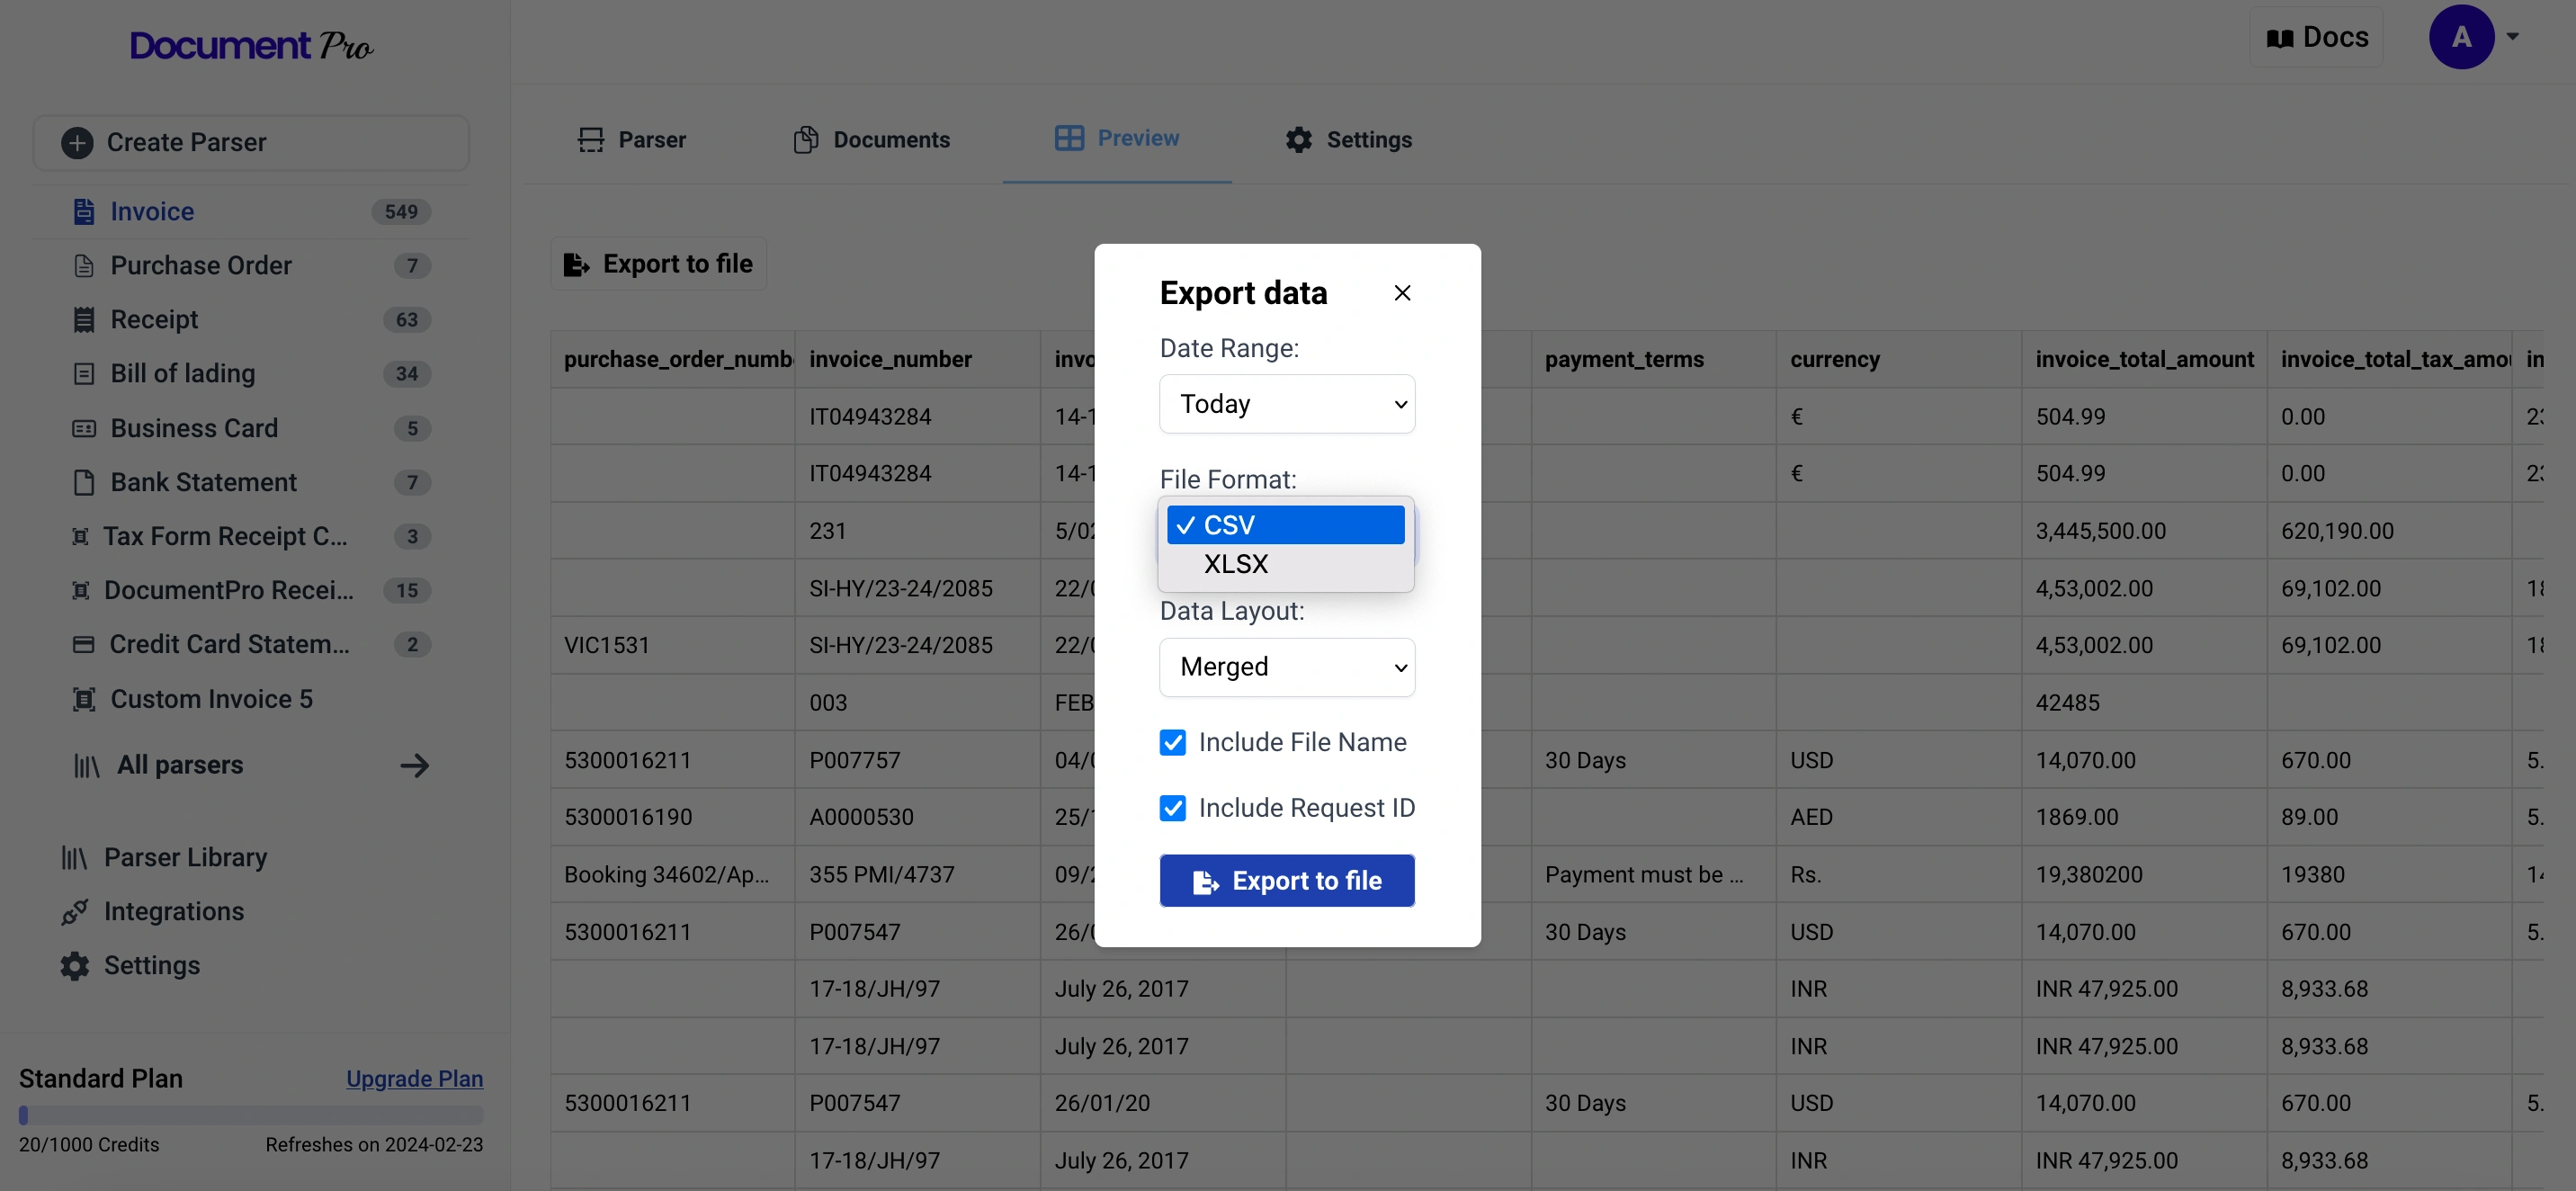This screenshot has width=2576, height=1191.
Task: Click the user avatar labeled A
Action: coord(2461,37)
